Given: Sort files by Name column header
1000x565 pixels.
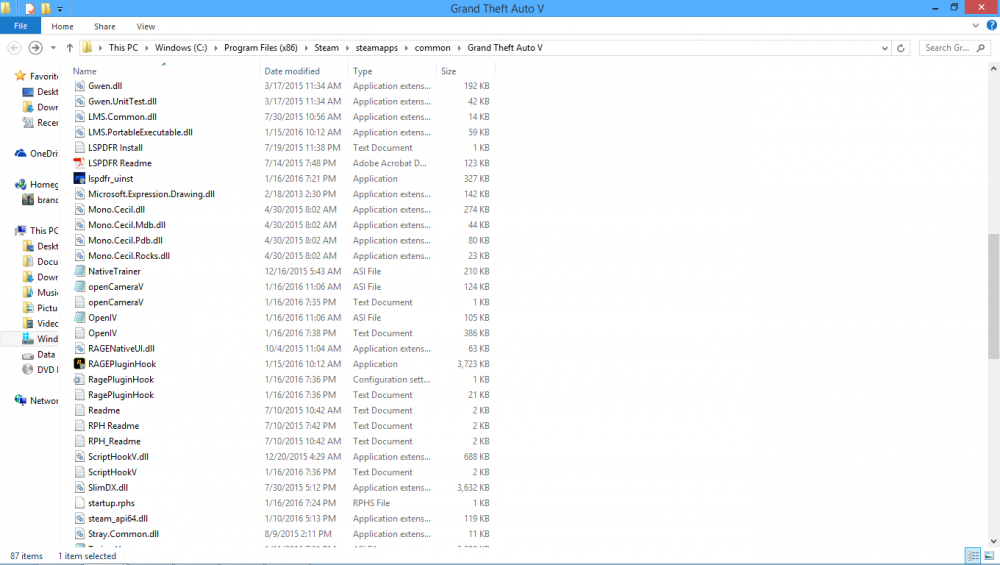Looking at the screenshot, I should pyautogui.click(x=165, y=71).
